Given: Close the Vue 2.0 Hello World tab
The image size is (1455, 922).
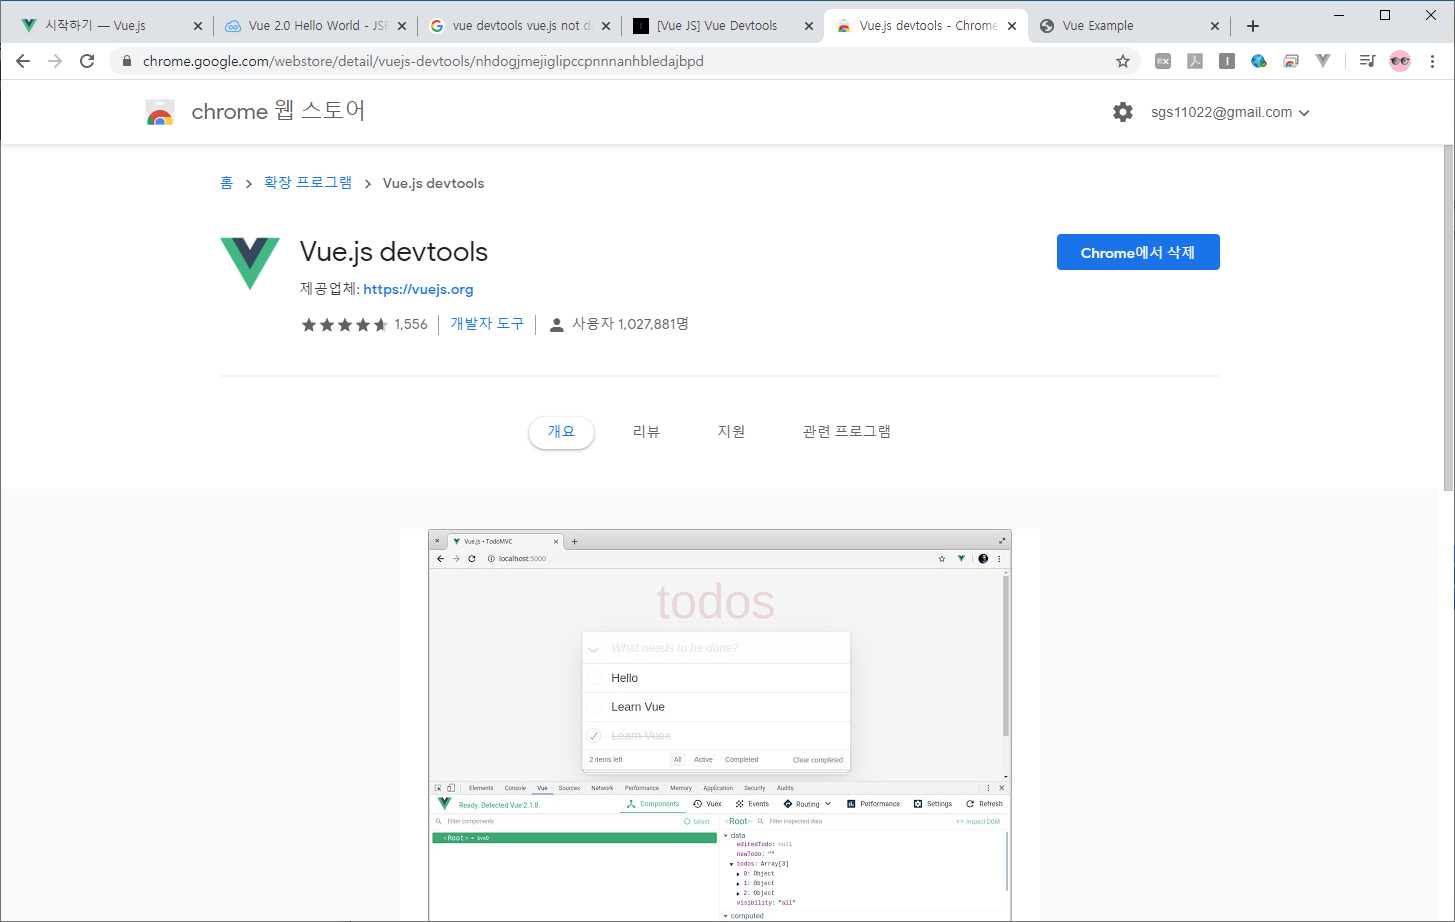Looking at the screenshot, I should [x=402, y=26].
